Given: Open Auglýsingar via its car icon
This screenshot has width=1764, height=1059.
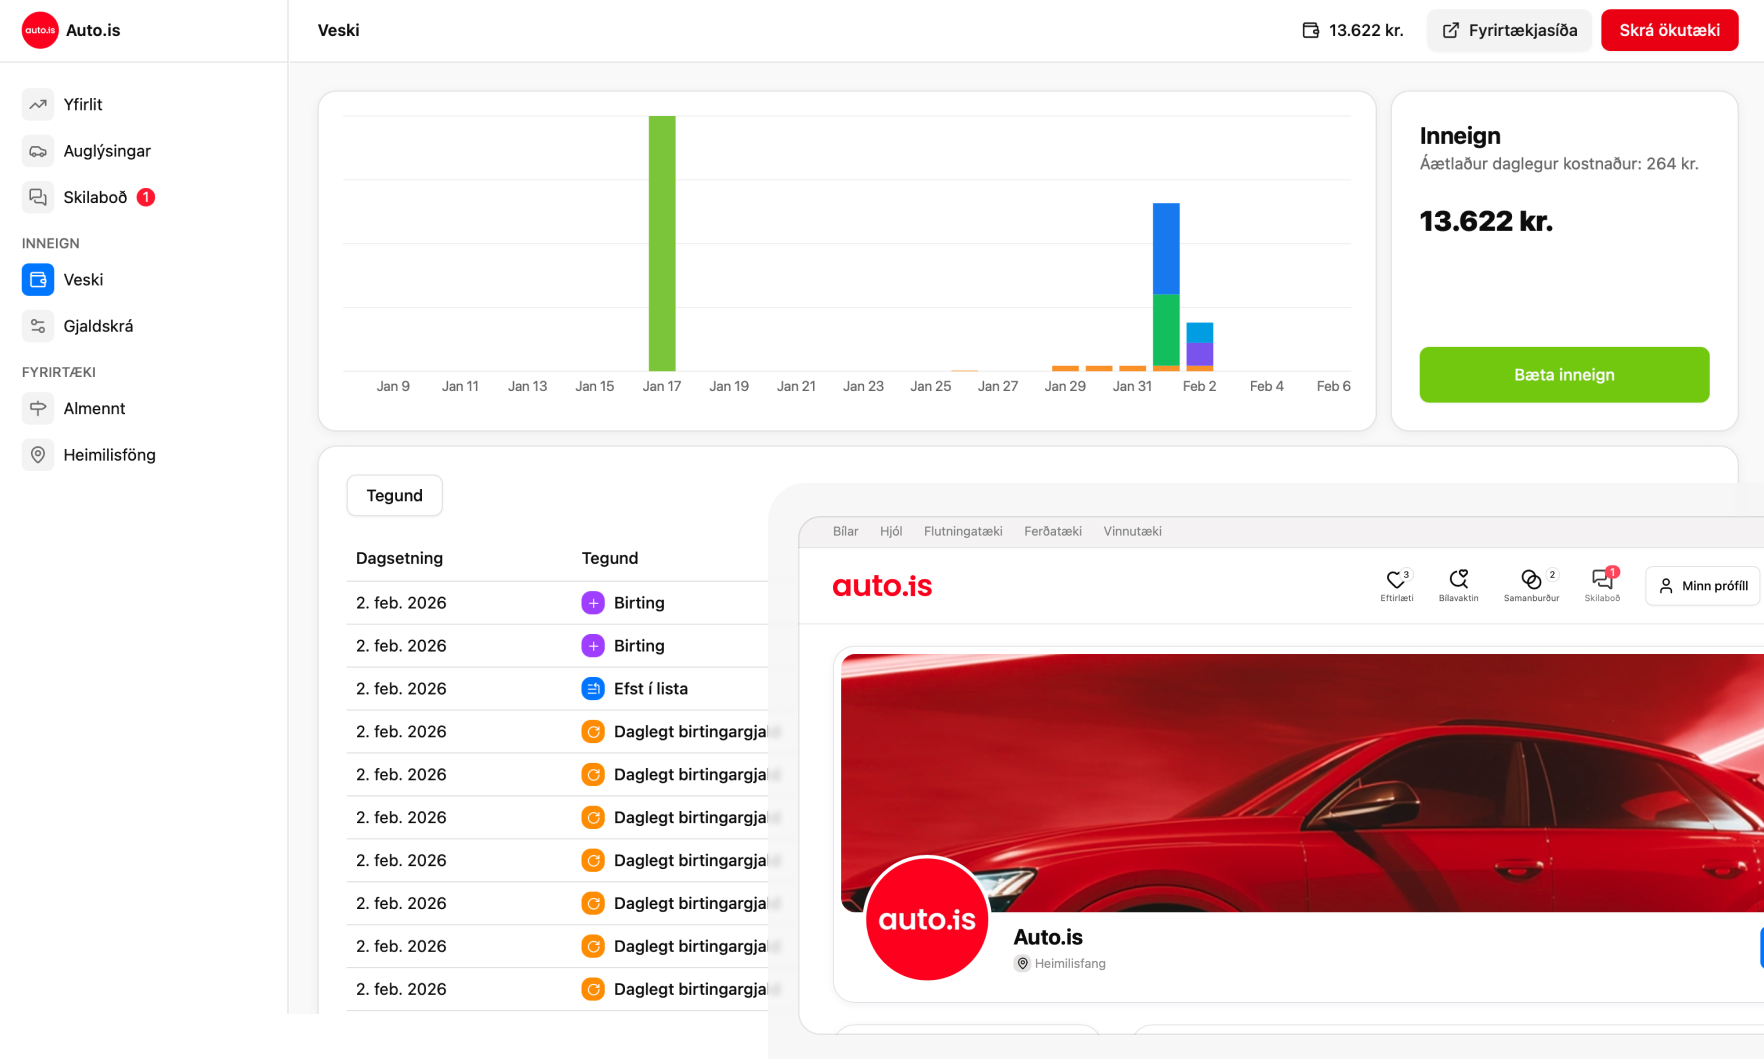Looking at the screenshot, I should (38, 151).
